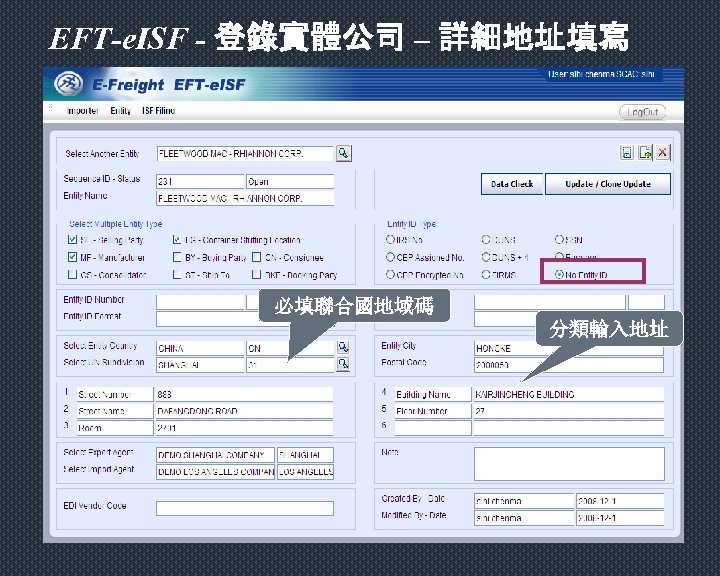Click the Entity Name field
Image resolution: width=720 pixels, height=576 pixels.
[x=245, y=198]
